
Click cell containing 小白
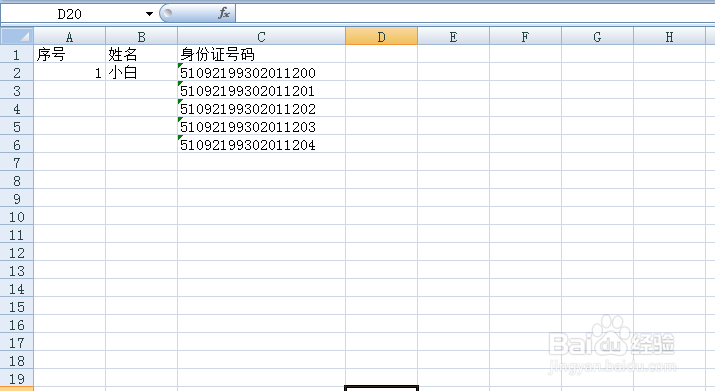click(x=141, y=73)
